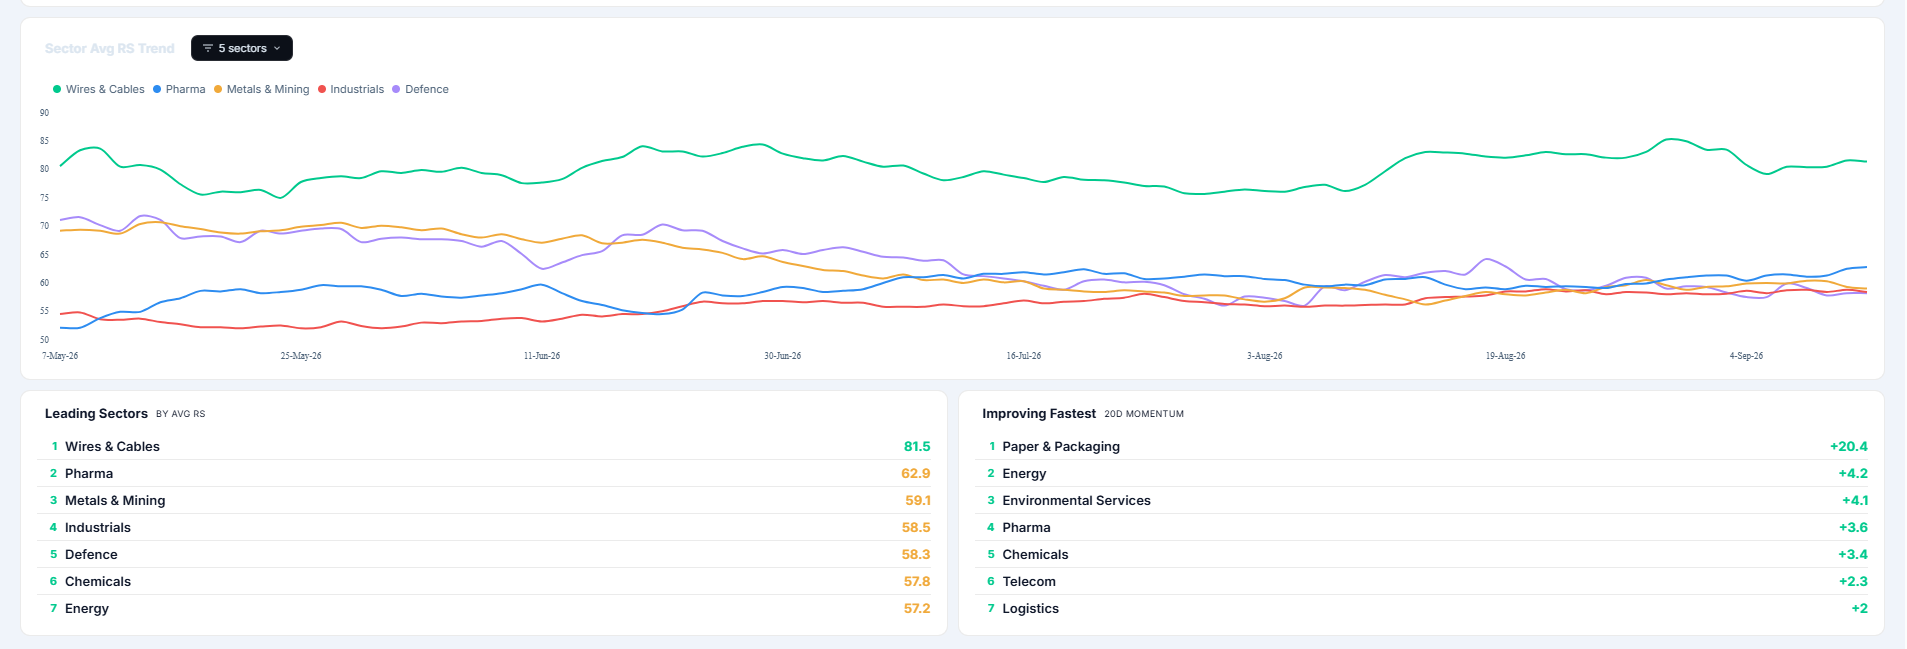
Task: Click the 25-May-26 axis date label
Action: 301,356
